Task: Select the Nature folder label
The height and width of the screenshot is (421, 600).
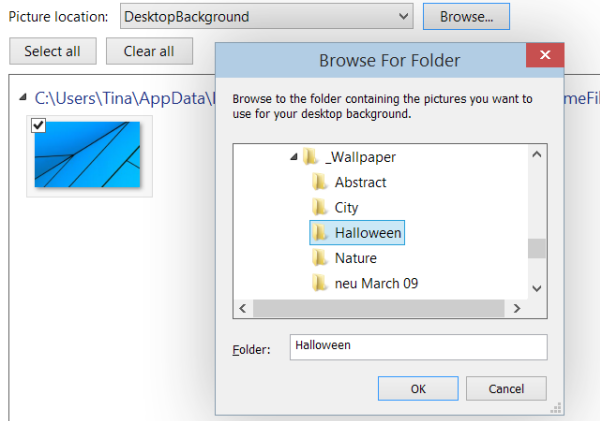Action: (355, 258)
